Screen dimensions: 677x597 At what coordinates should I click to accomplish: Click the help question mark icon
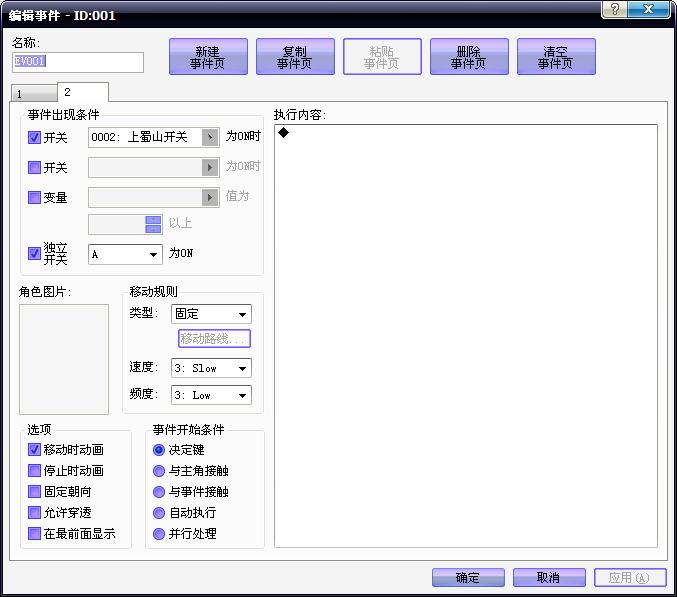614,9
